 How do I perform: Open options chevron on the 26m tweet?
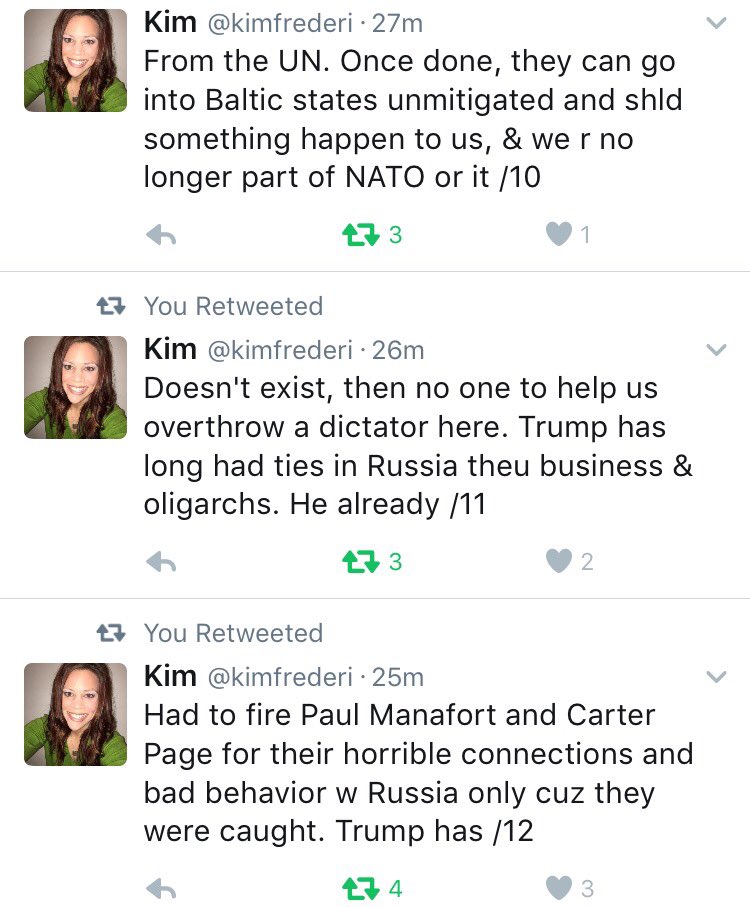(x=716, y=350)
